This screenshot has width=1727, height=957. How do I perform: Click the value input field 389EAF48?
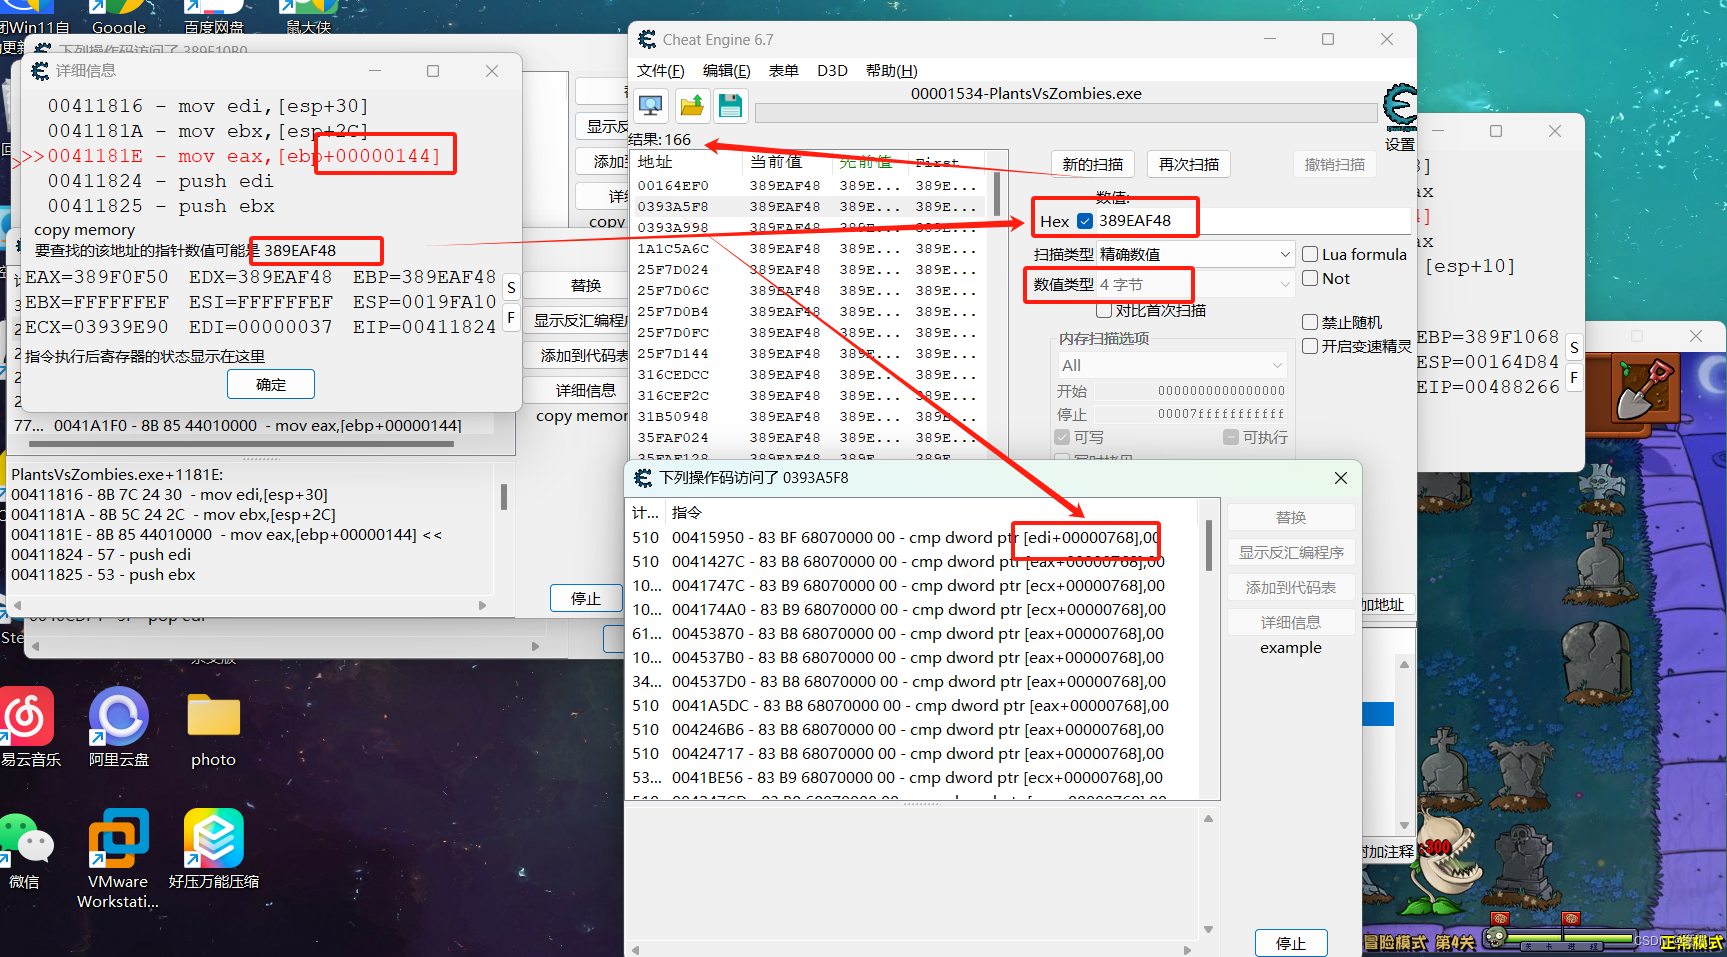click(x=1254, y=221)
